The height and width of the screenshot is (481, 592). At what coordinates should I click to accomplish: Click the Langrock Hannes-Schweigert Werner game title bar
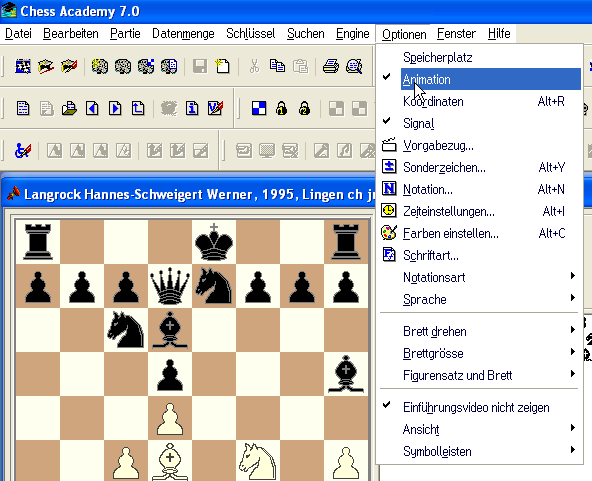(x=189, y=194)
